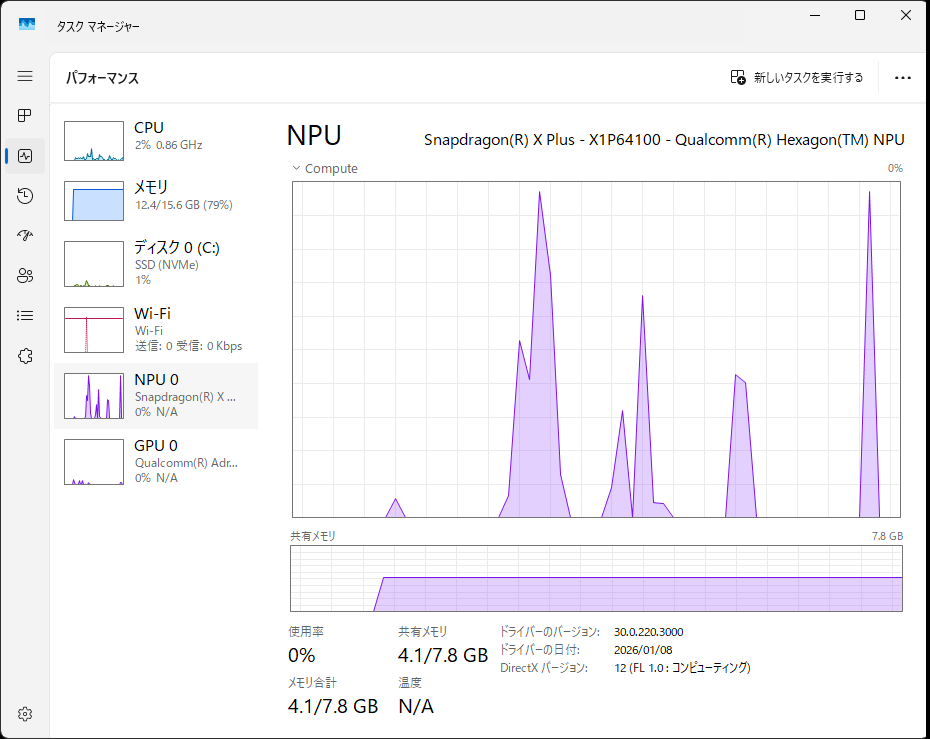This screenshot has width=930, height=739.
Task: Select the NPU 0 performance entry
Action: coord(156,396)
